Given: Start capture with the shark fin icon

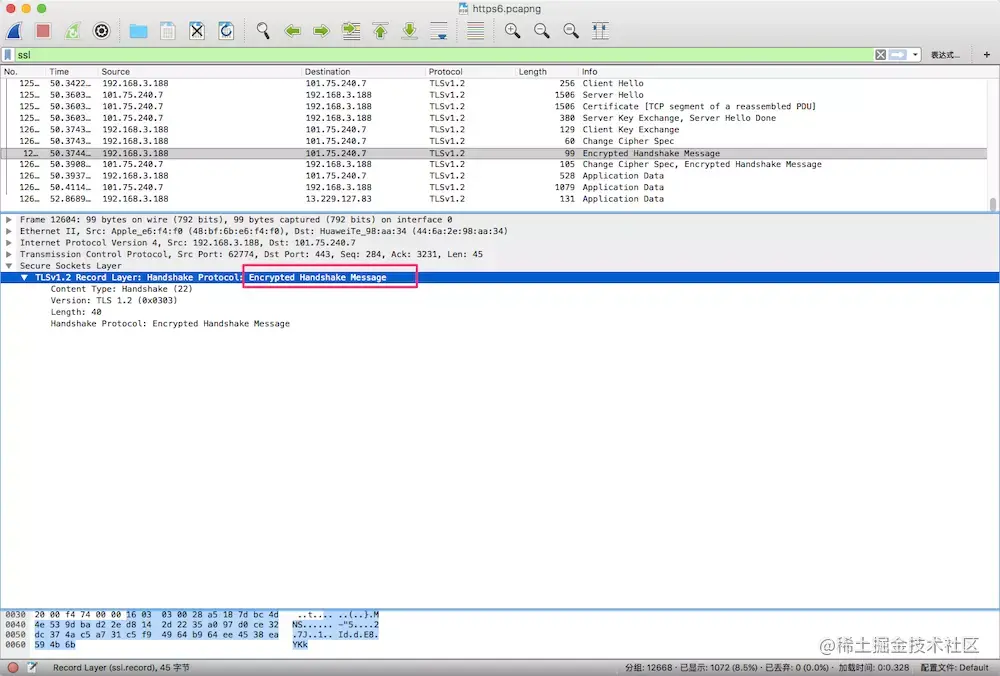Looking at the screenshot, I should pyautogui.click(x=14, y=31).
